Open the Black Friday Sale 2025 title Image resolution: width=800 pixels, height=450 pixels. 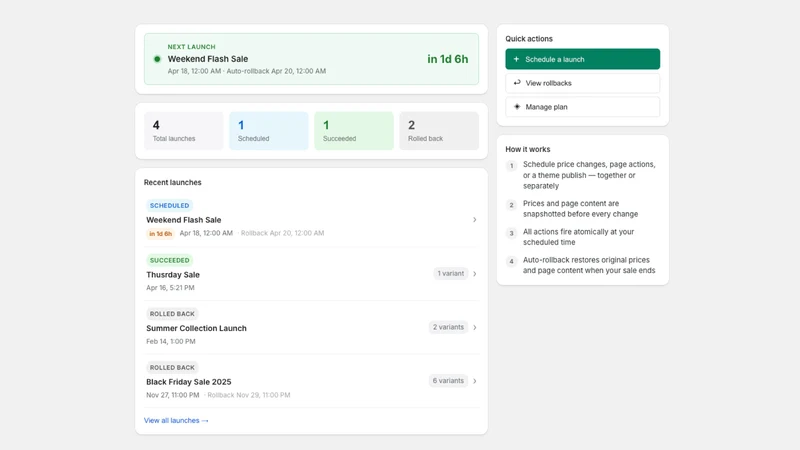[189, 382]
